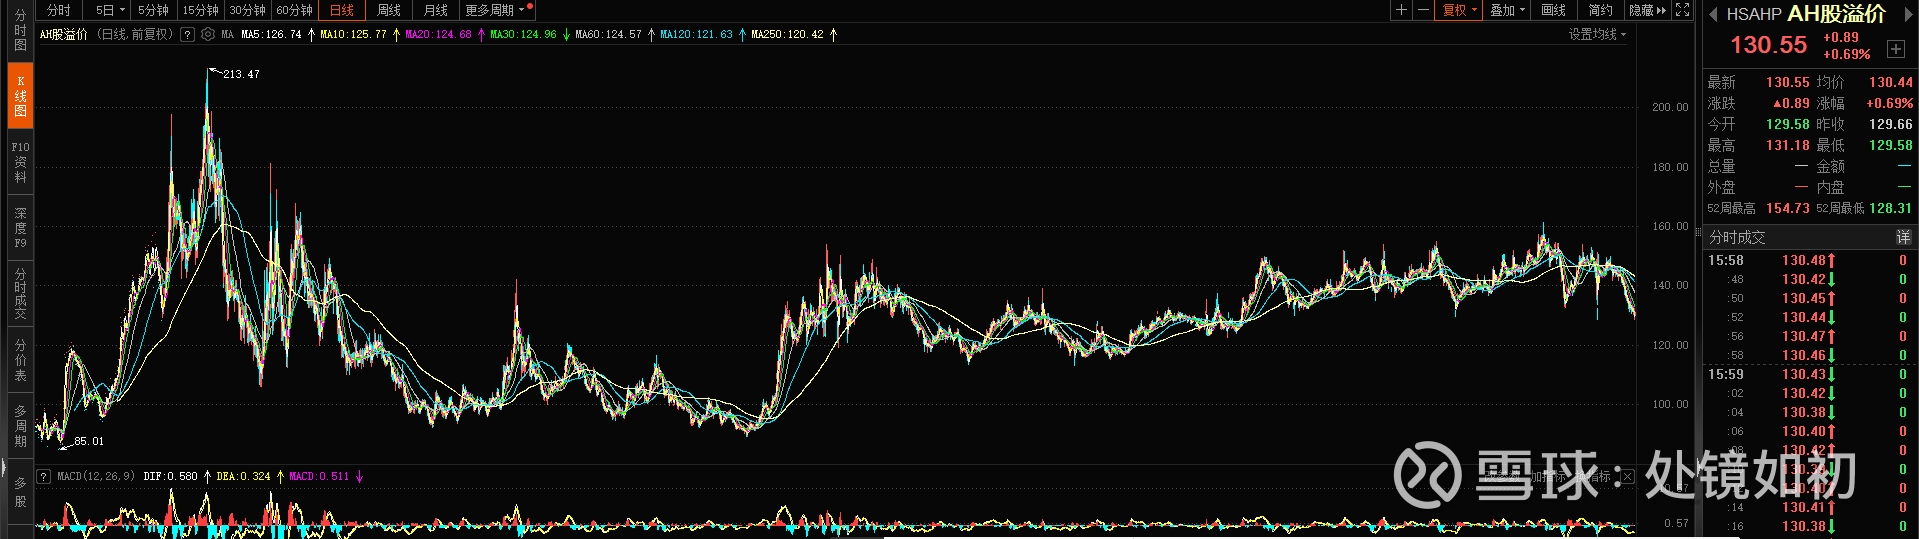
Task: Open 更多周期 dropdown
Action: (x=497, y=10)
